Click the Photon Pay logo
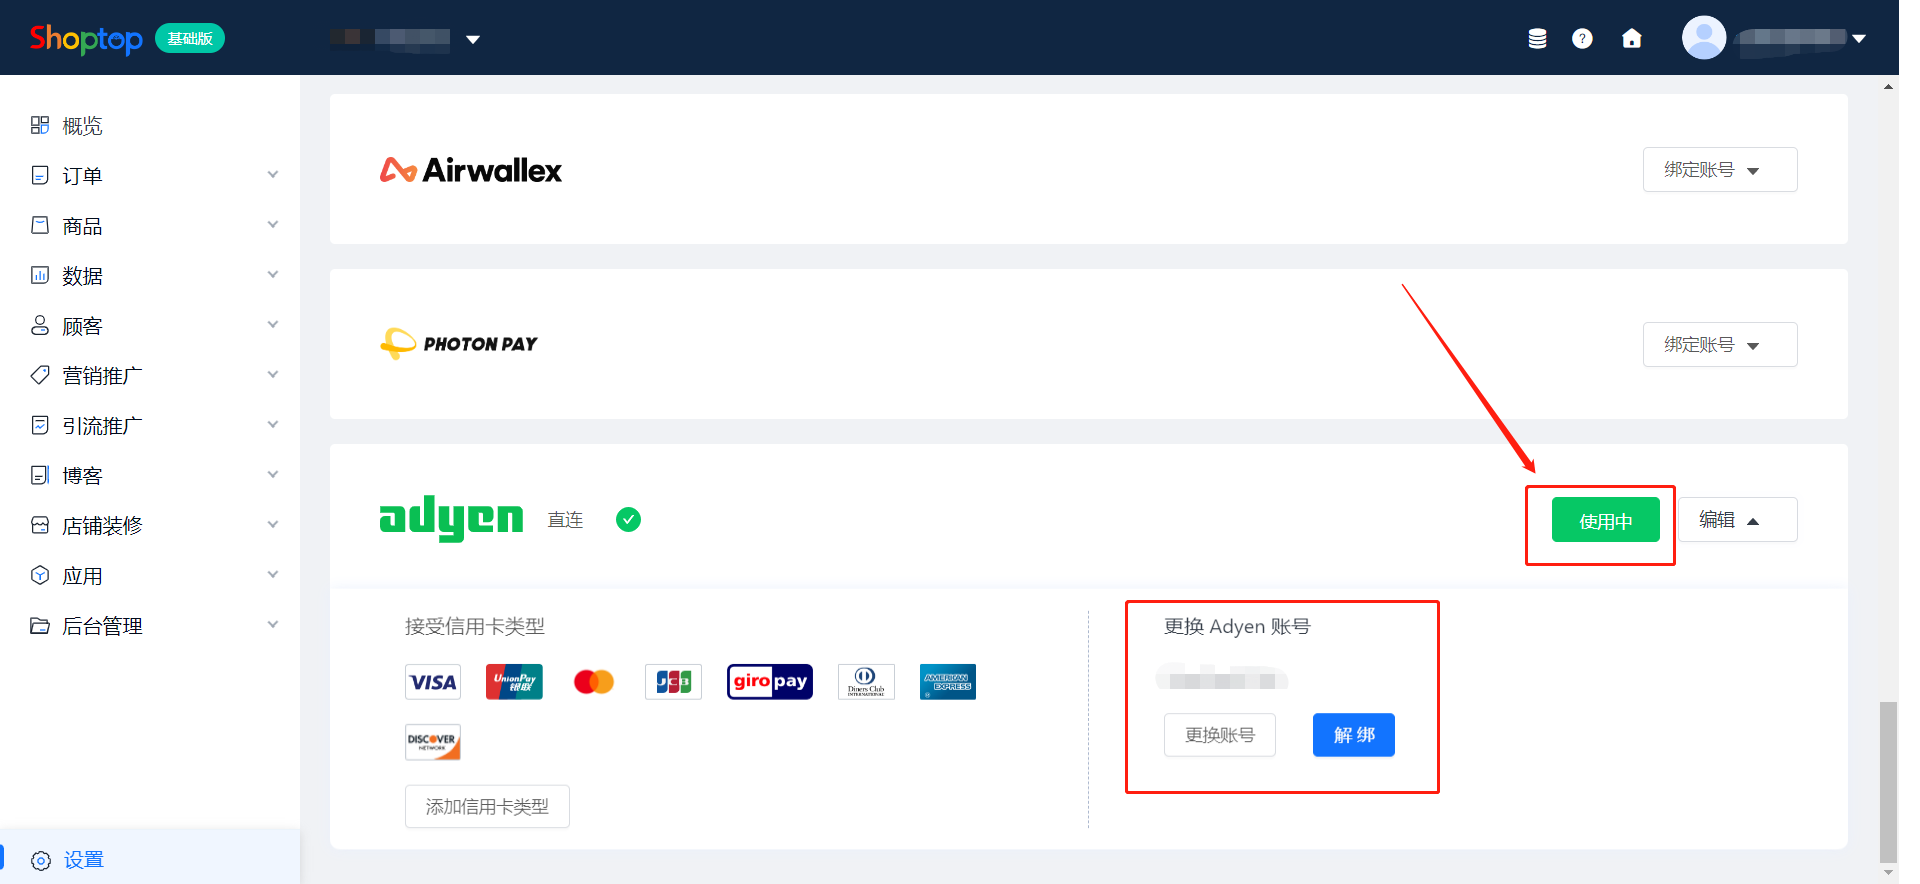 (x=459, y=343)
